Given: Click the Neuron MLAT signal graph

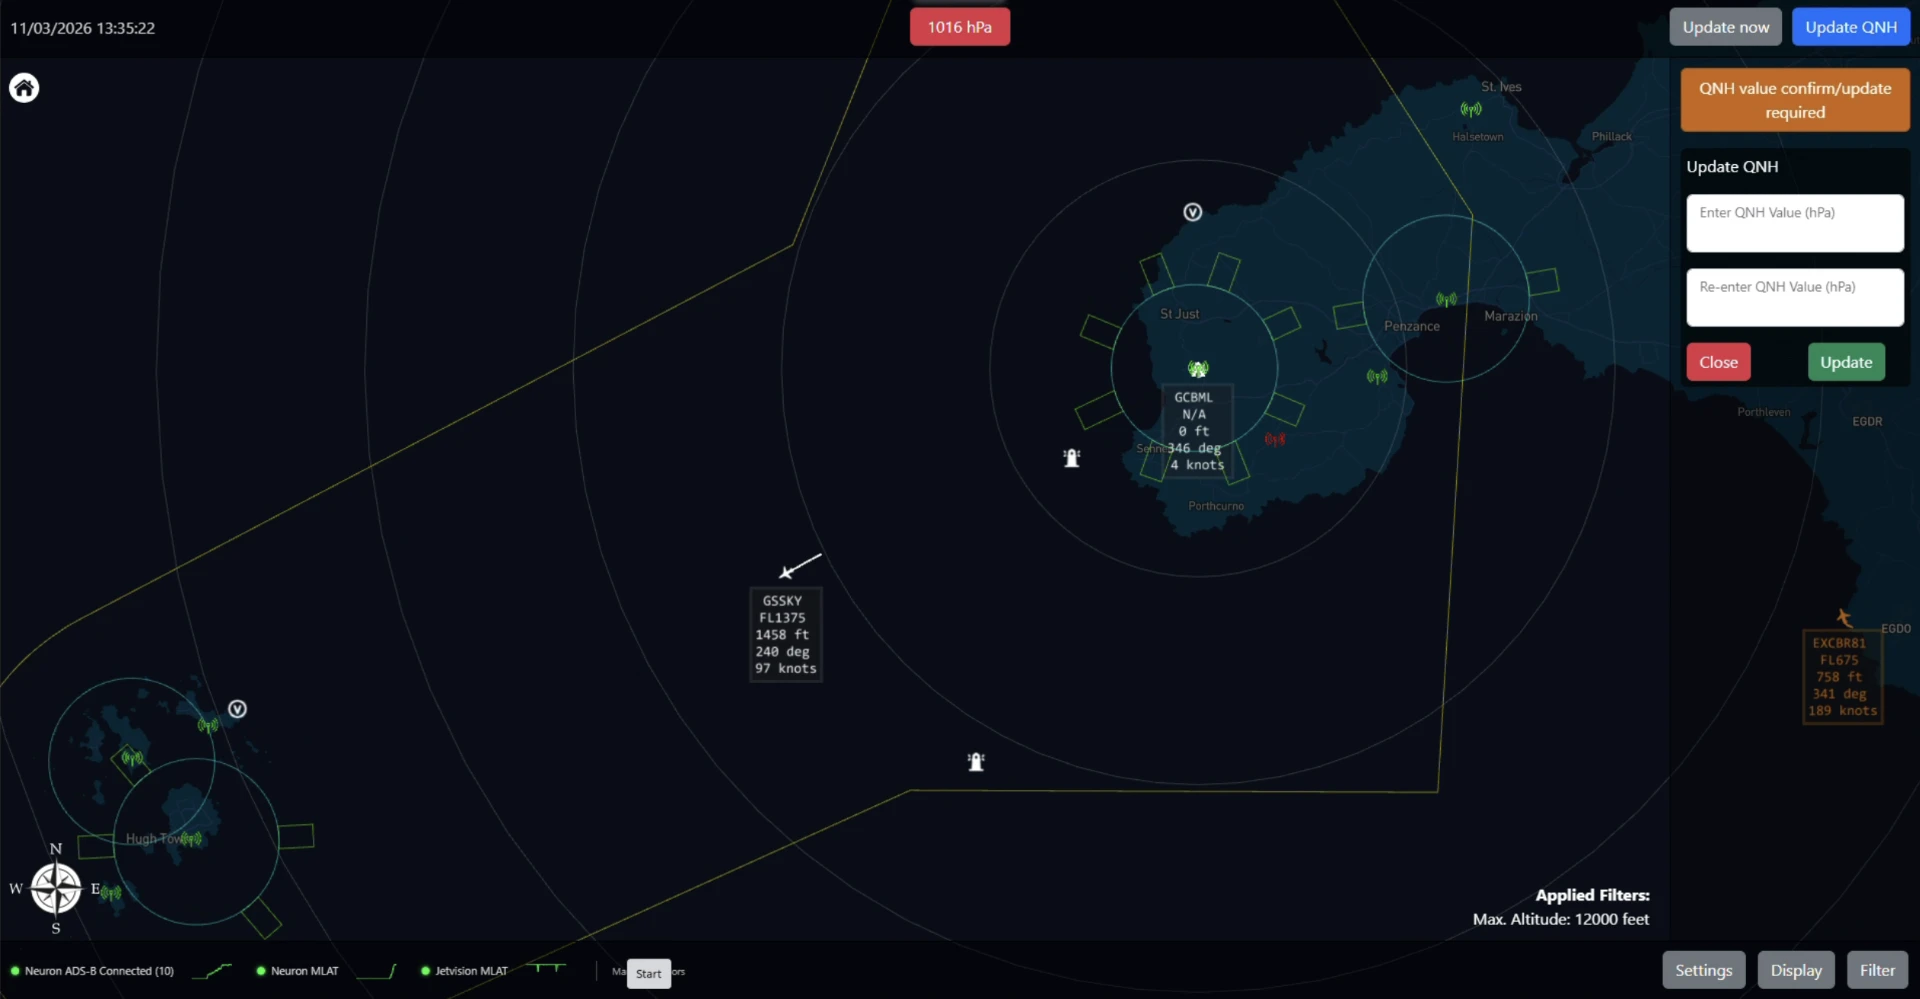Looking at the screenshot, I should point(377,971).
